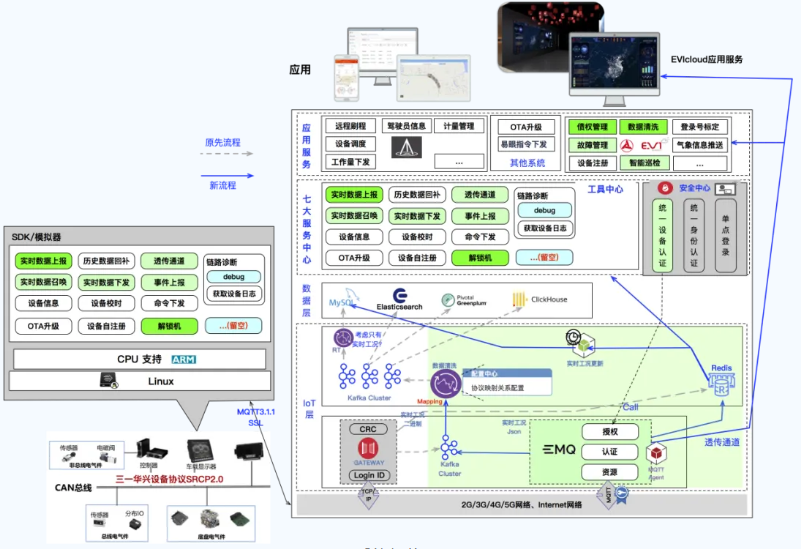
Task: Click the dark tower image under 驾驶员信息
Action: (406, 147)
